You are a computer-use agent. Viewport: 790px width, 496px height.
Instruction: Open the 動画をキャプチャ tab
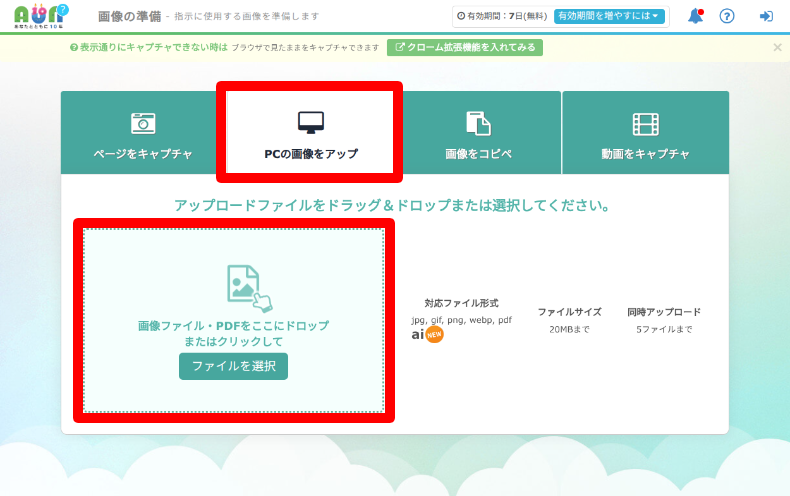645,133
